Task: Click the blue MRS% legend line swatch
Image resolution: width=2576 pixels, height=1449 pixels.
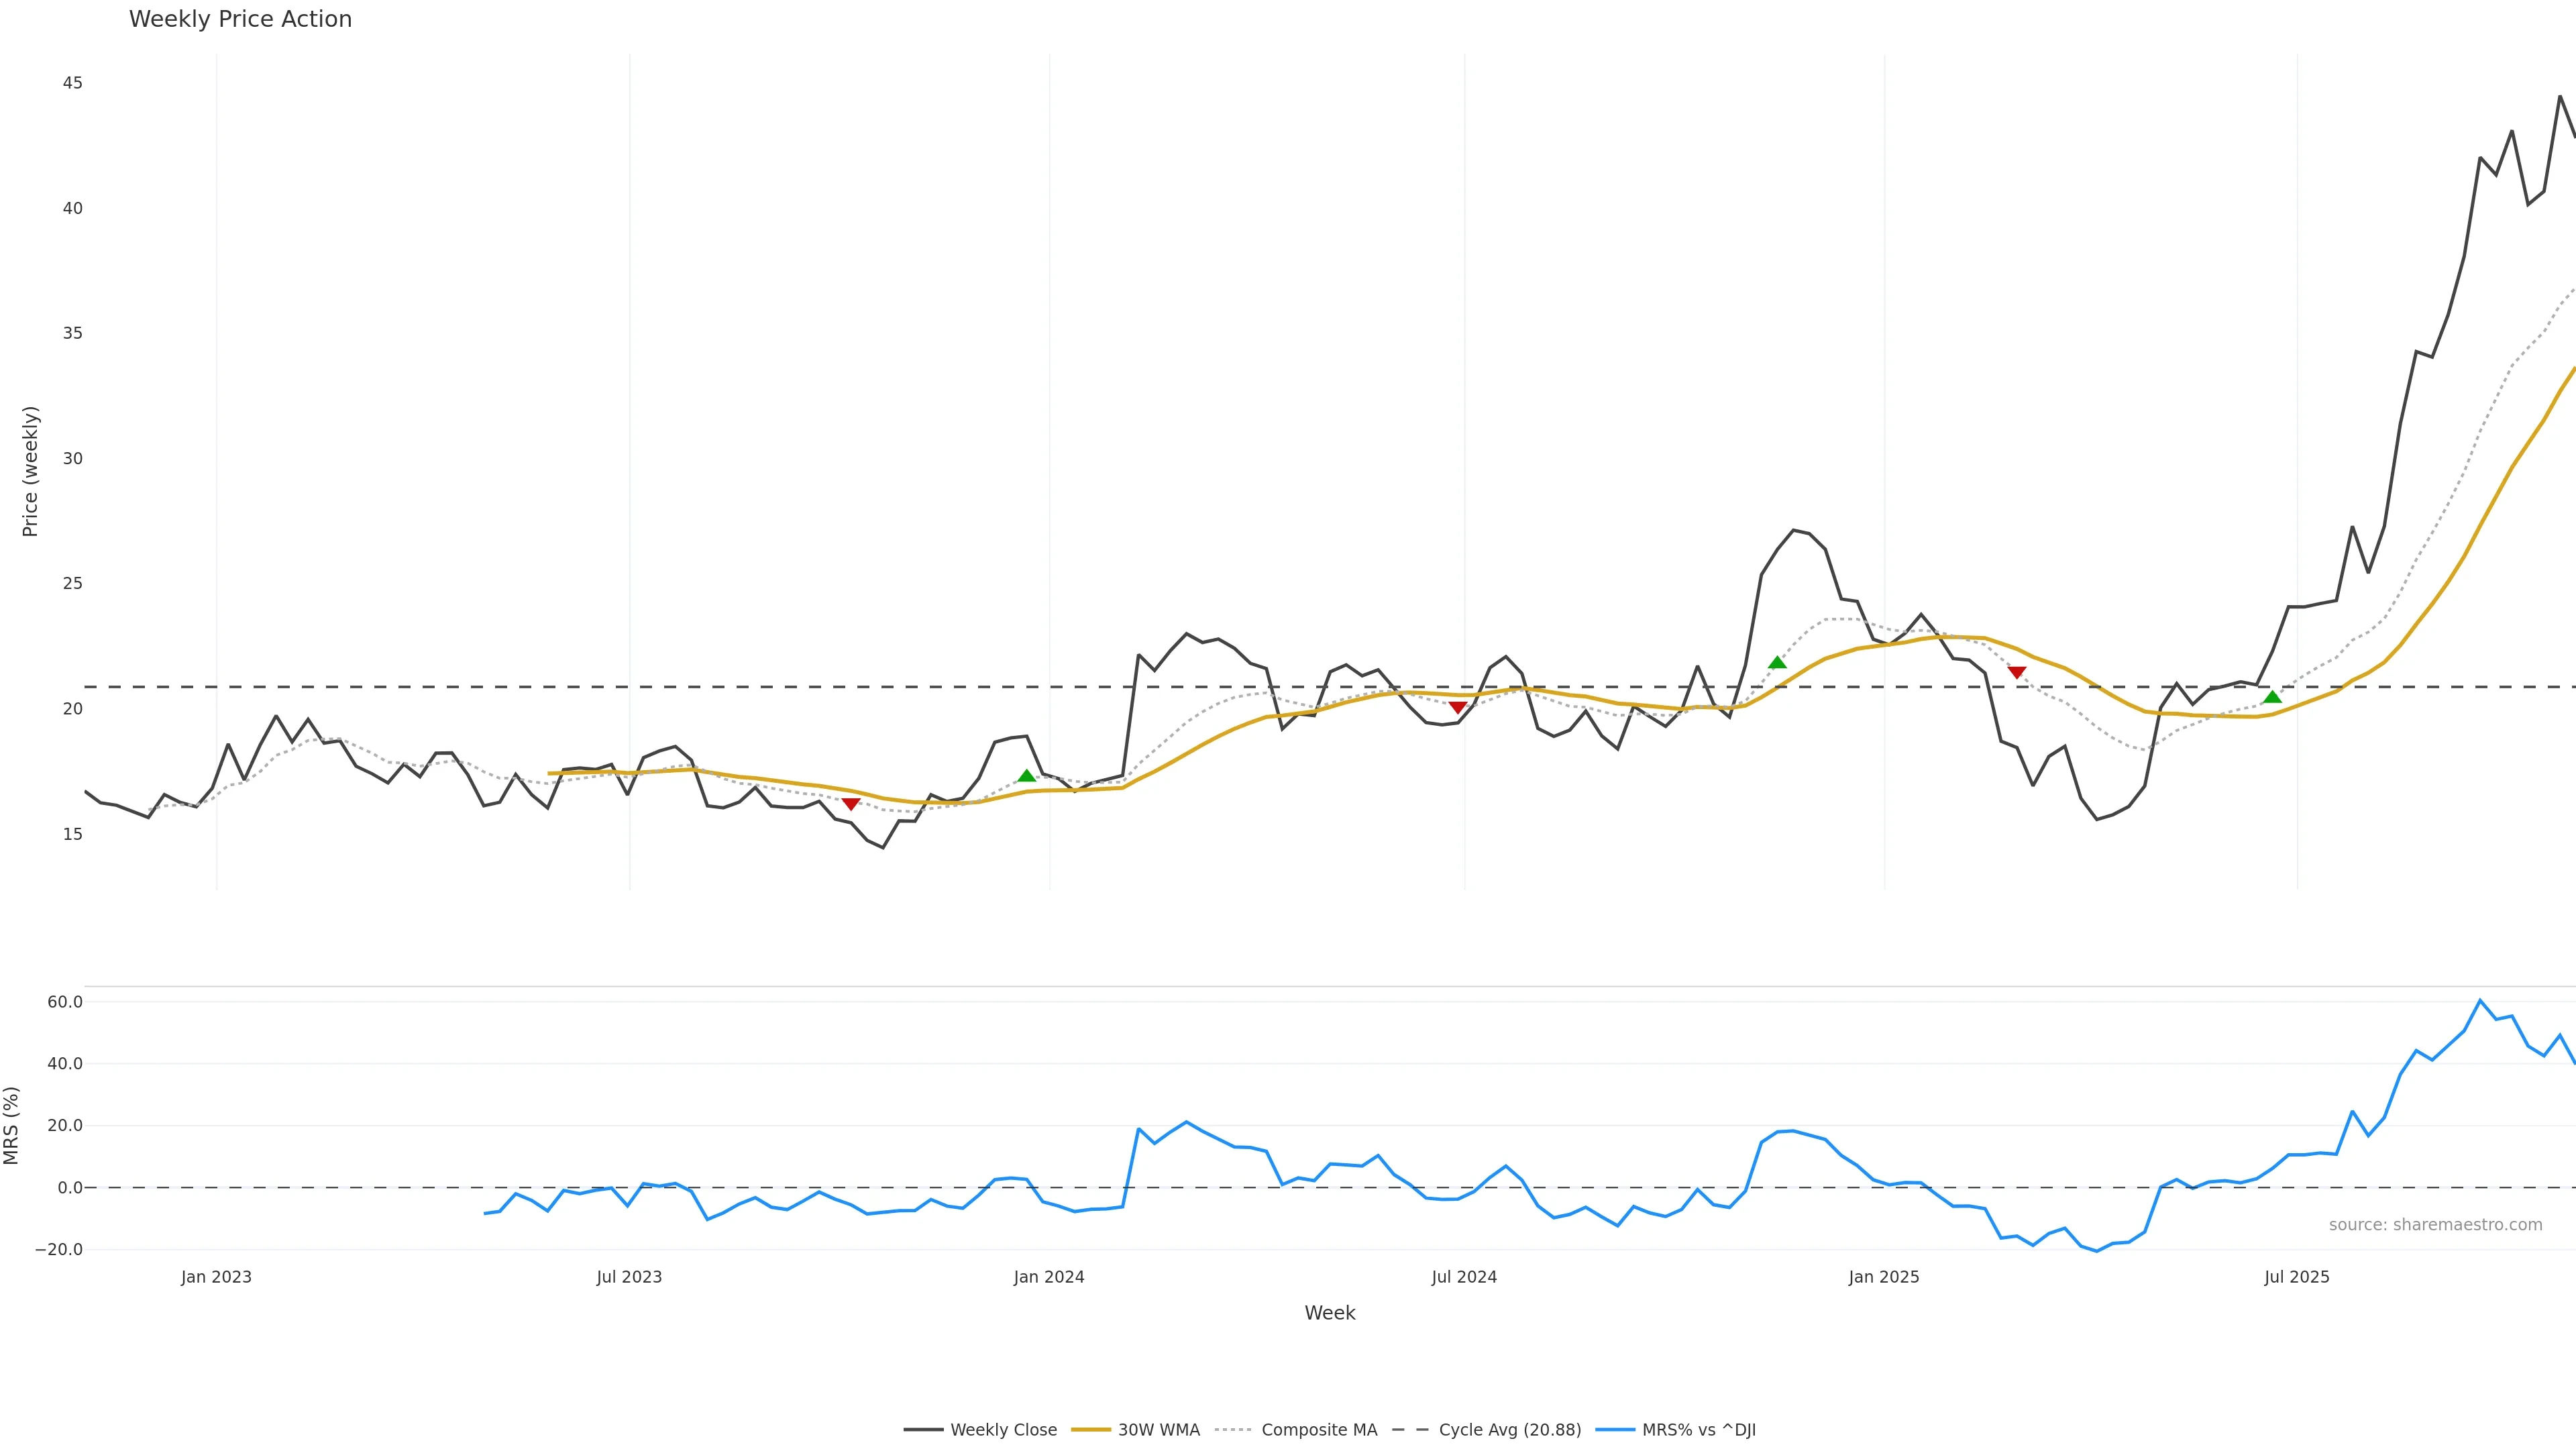Action: point(1615,1430)
